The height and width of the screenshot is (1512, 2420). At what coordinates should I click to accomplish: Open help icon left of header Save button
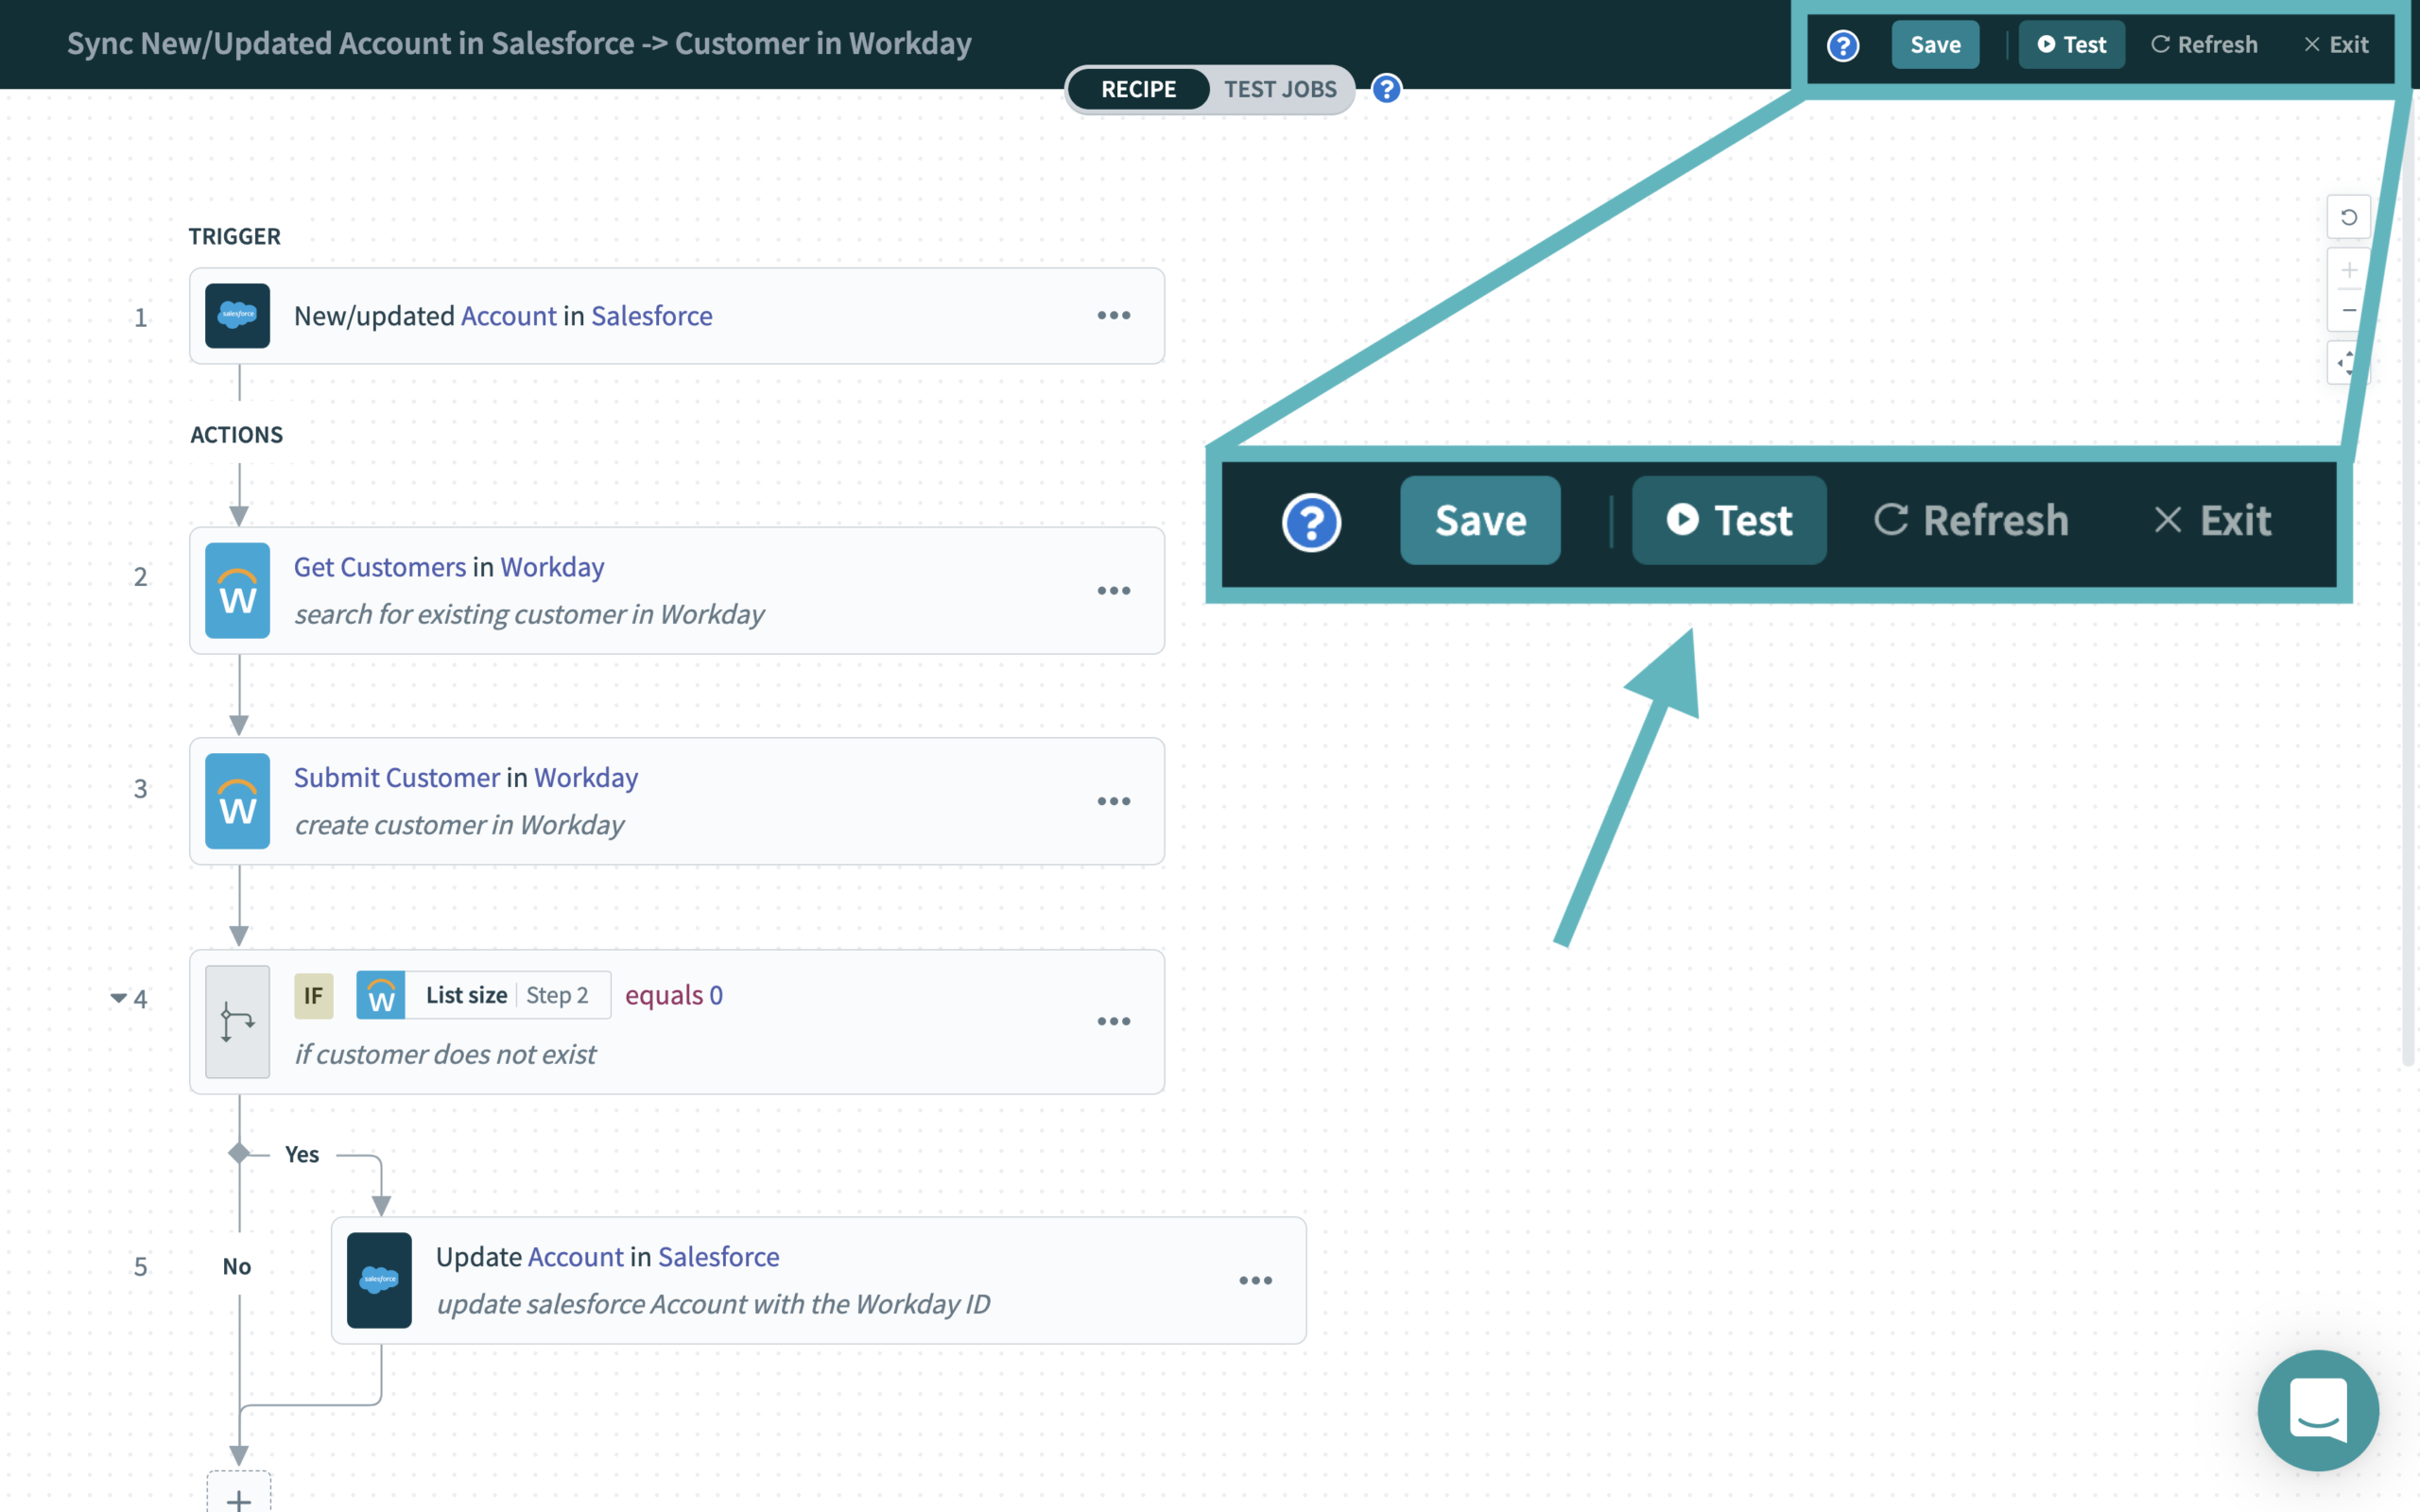pyautogui.click(x=1842, y=45)
